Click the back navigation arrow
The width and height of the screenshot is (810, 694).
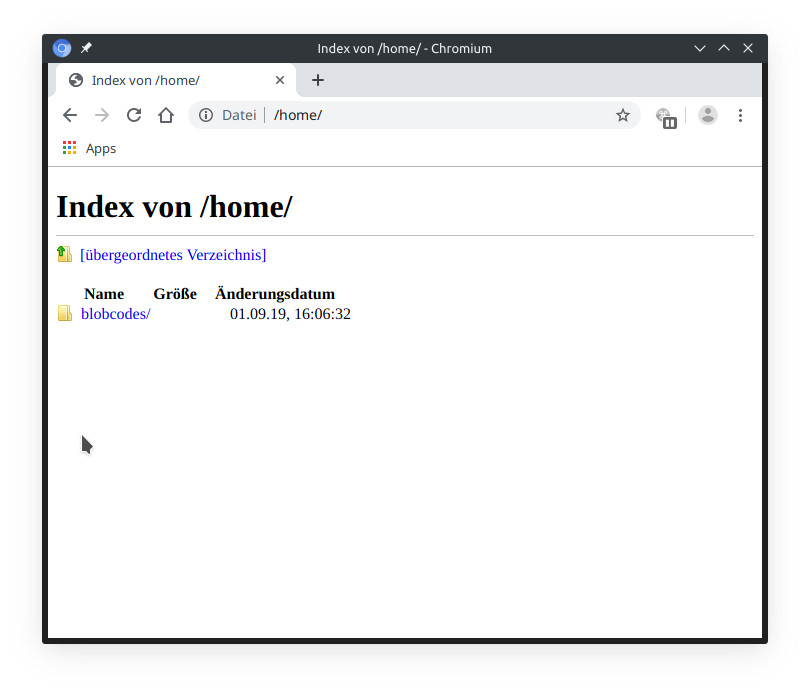point(70,115)
